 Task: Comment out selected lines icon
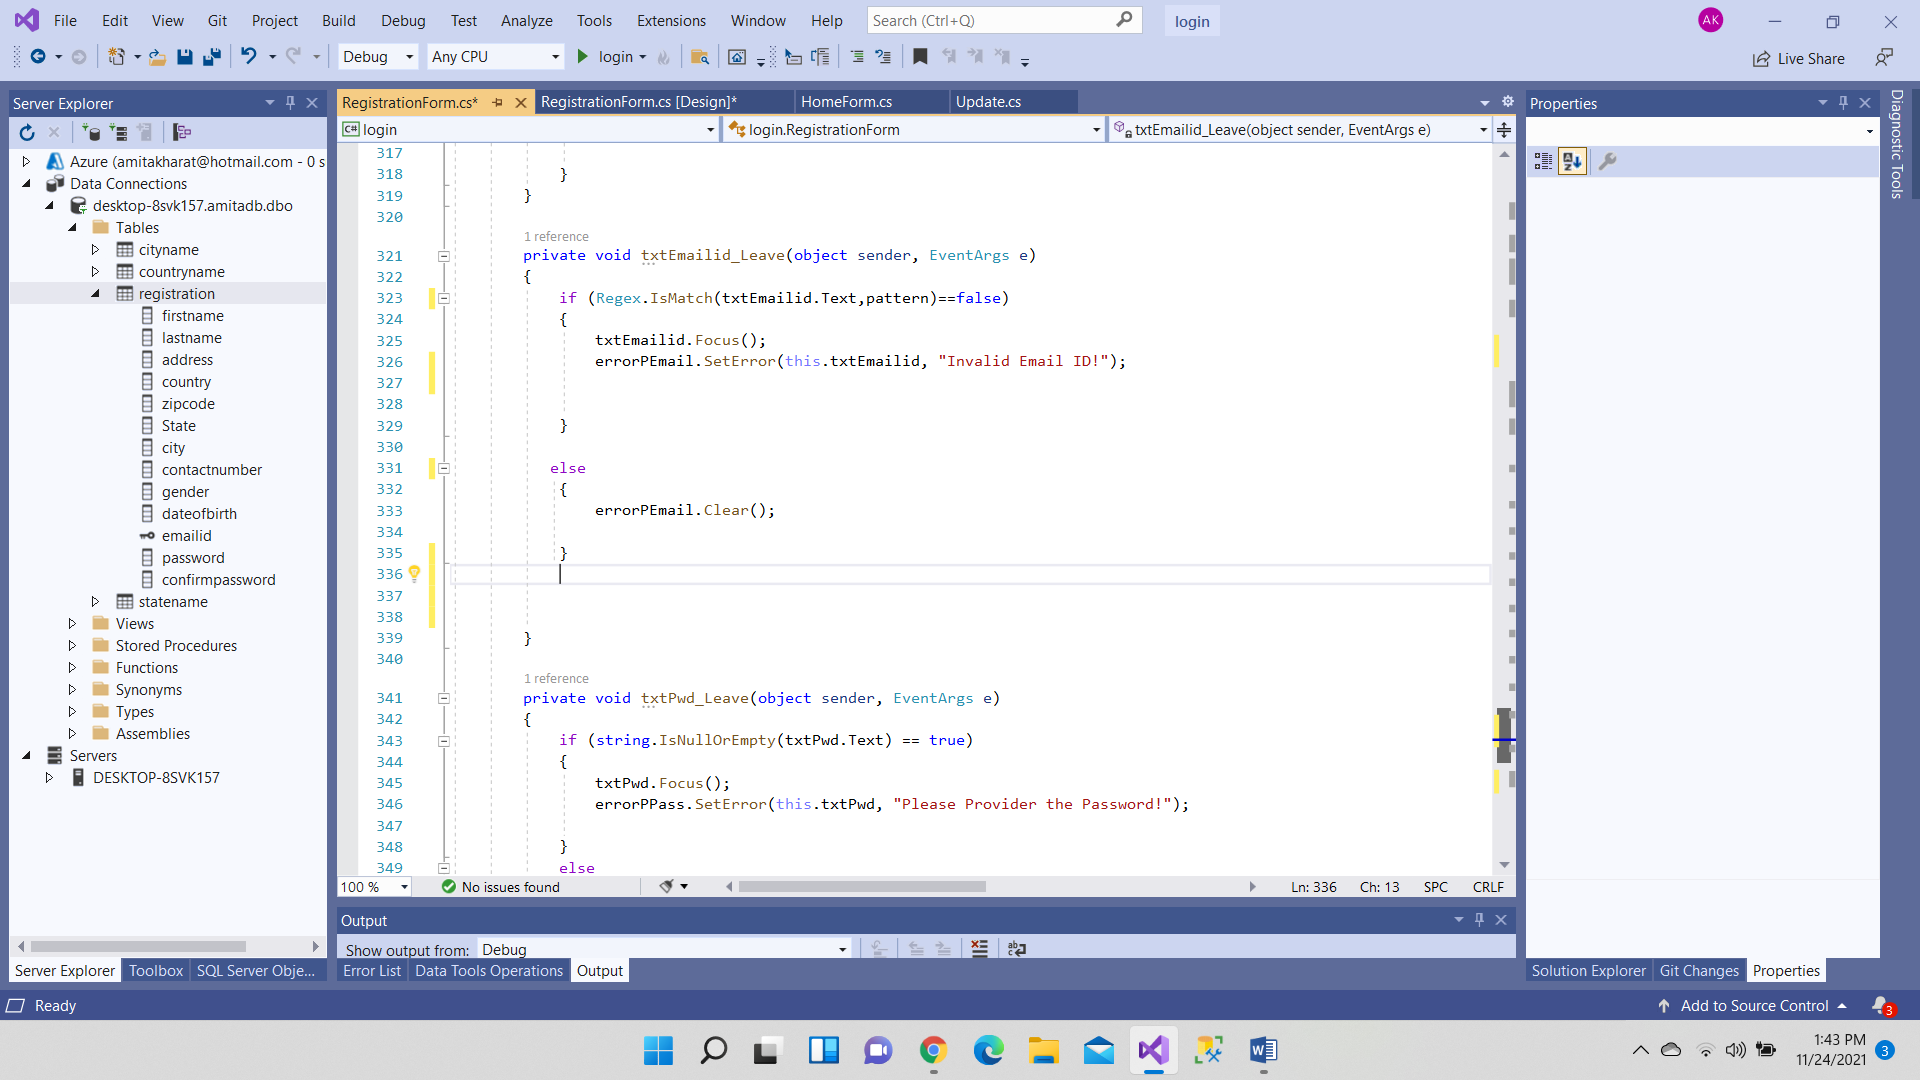857,57
